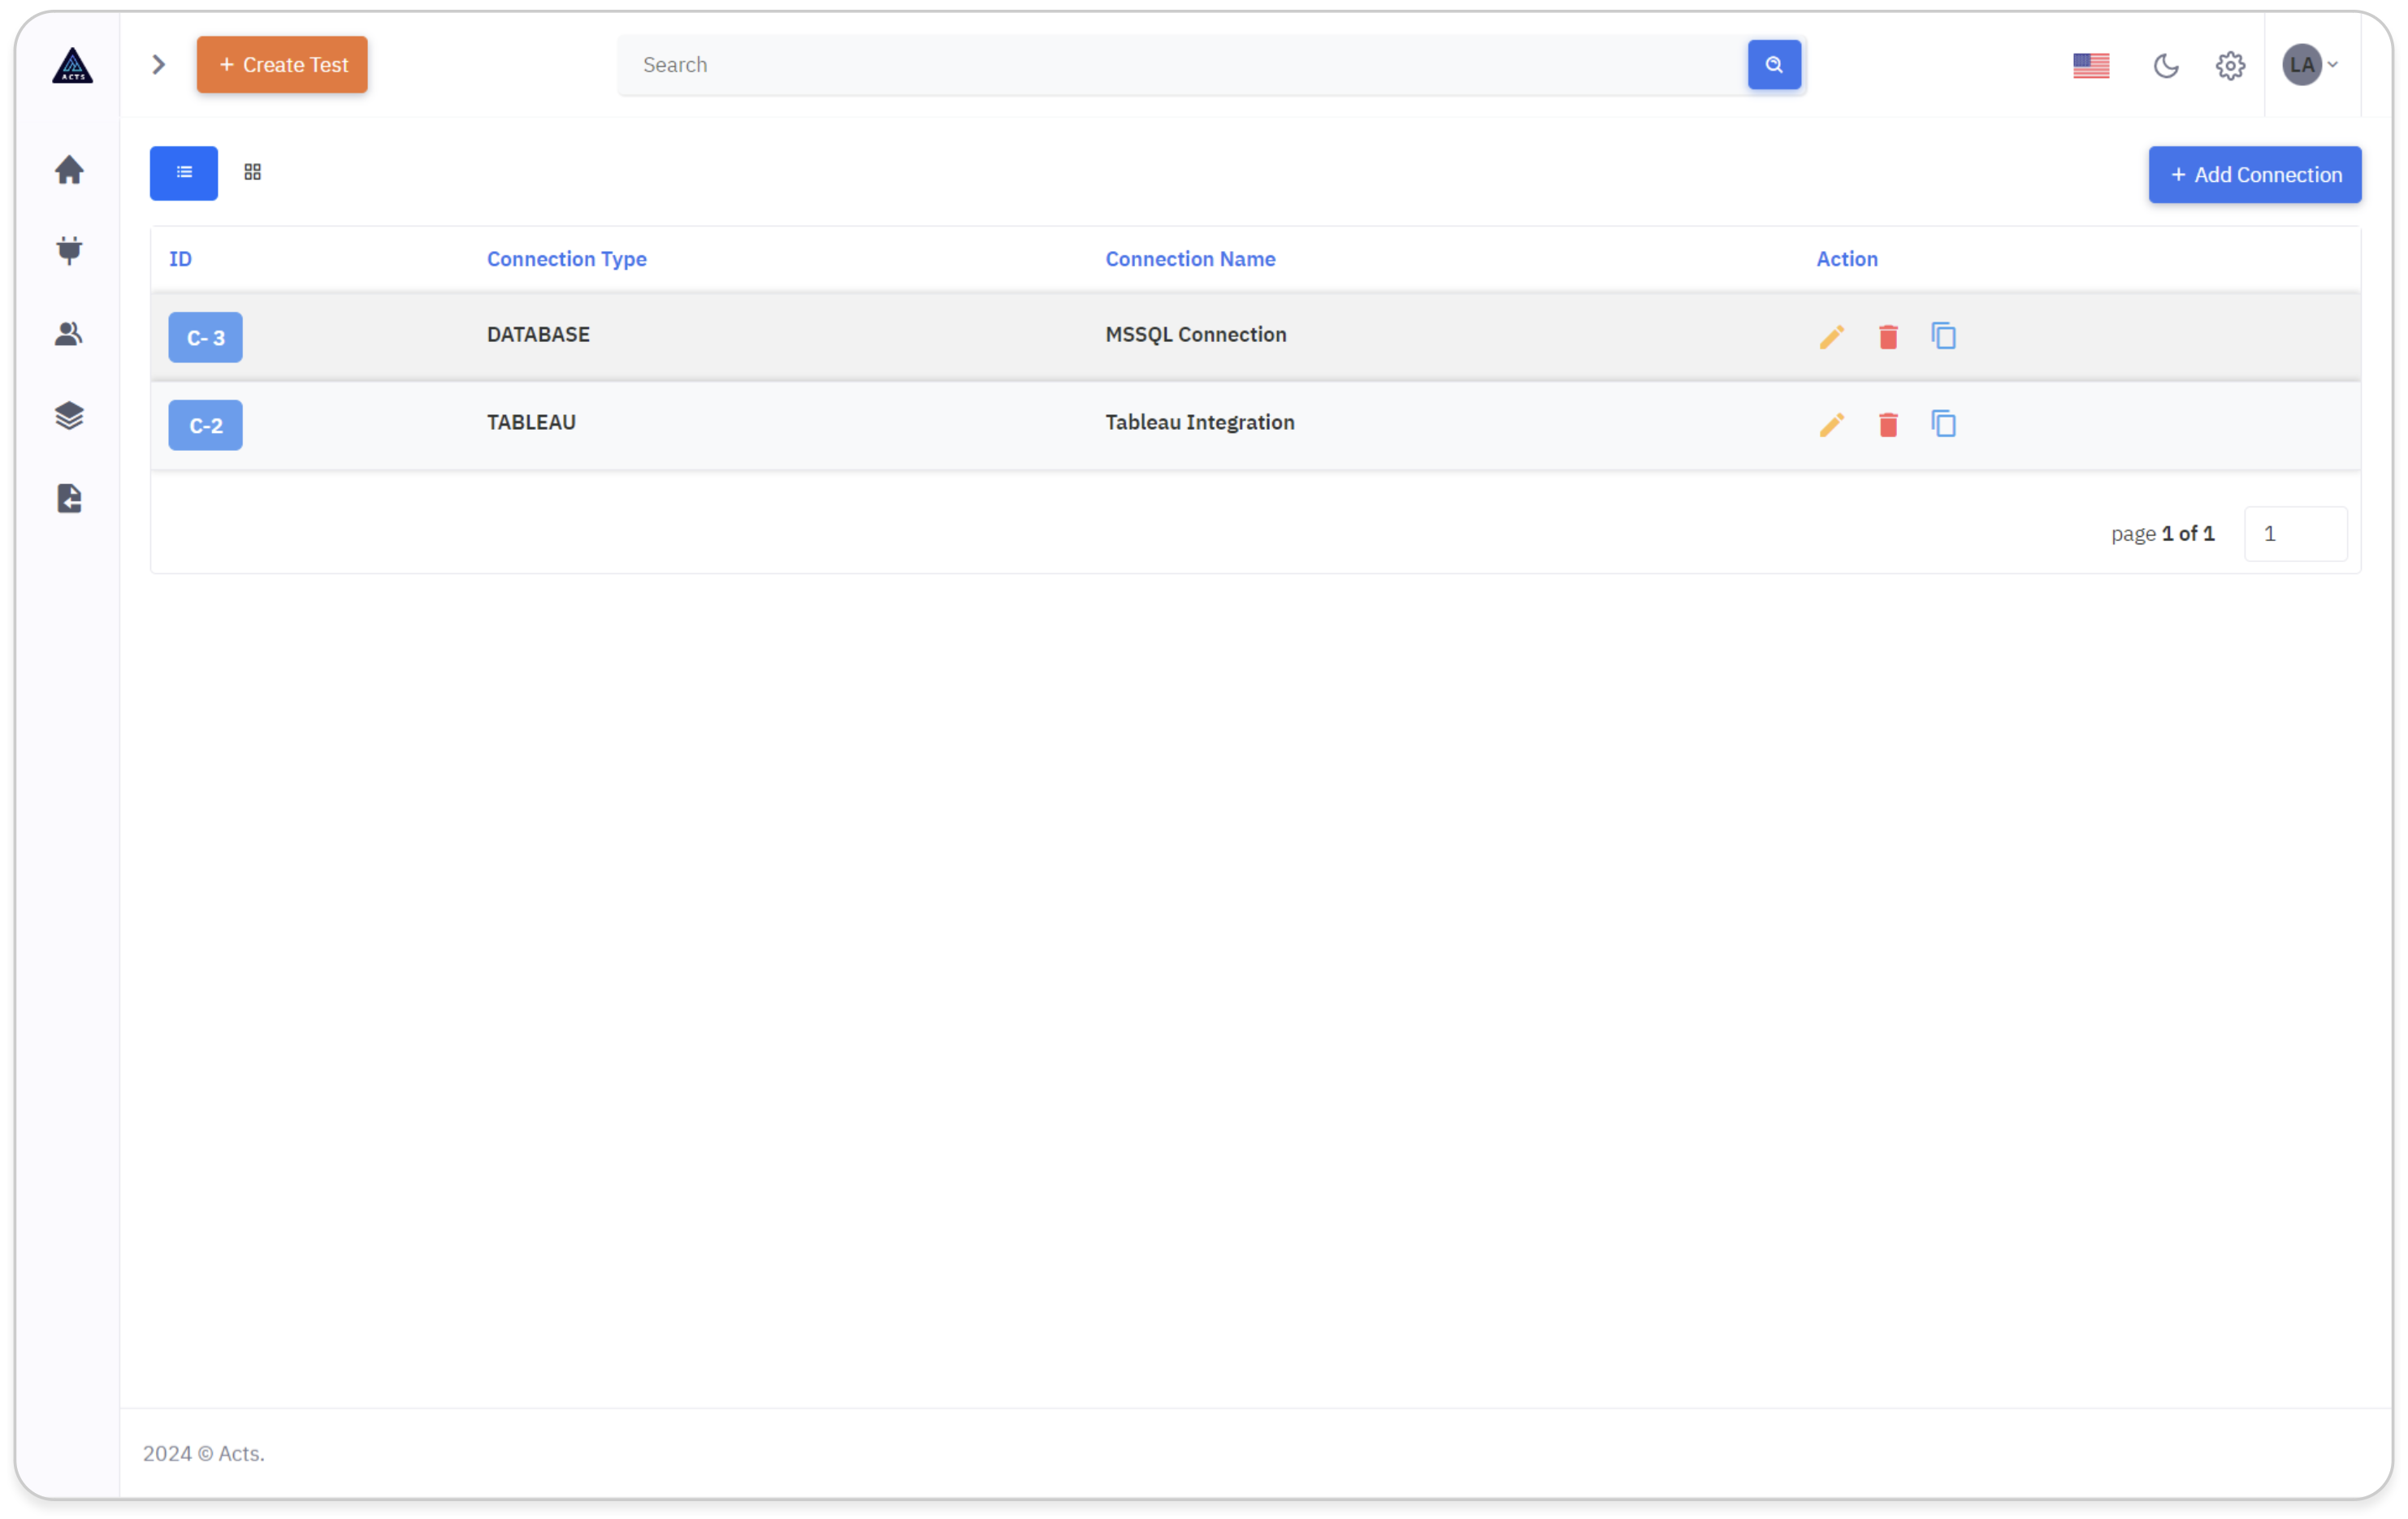Click the C-2 ID badge

[x=205, y=425]
